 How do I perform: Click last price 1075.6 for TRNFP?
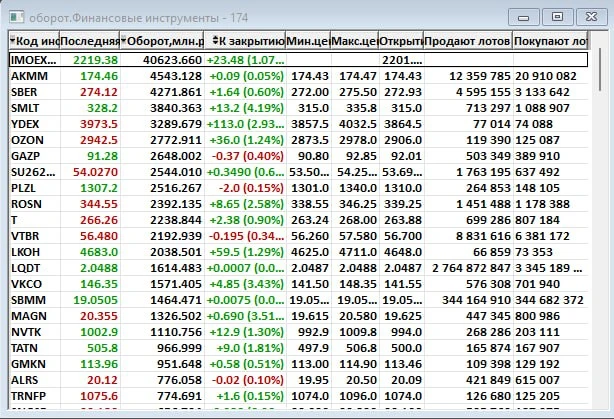tap(99, 396)
